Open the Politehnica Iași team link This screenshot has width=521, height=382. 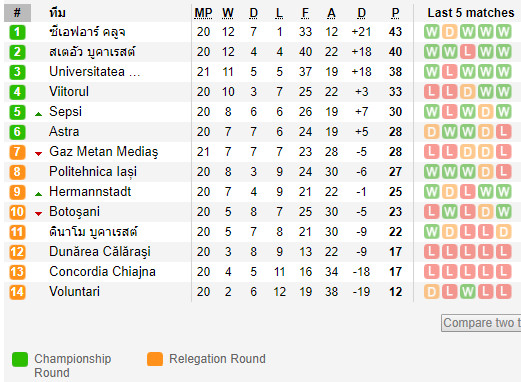pos(93,172)
